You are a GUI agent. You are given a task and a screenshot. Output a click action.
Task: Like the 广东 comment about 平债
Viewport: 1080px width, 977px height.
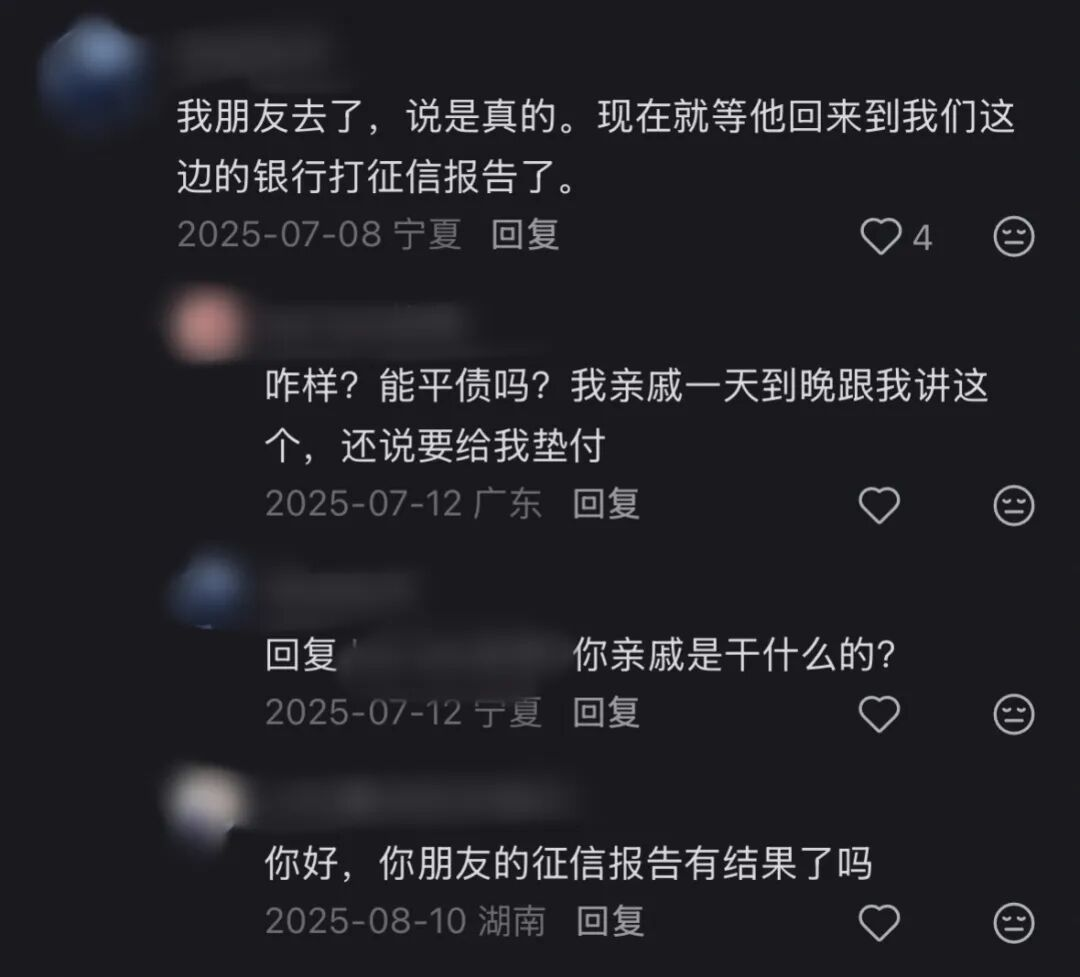point(880,505)
